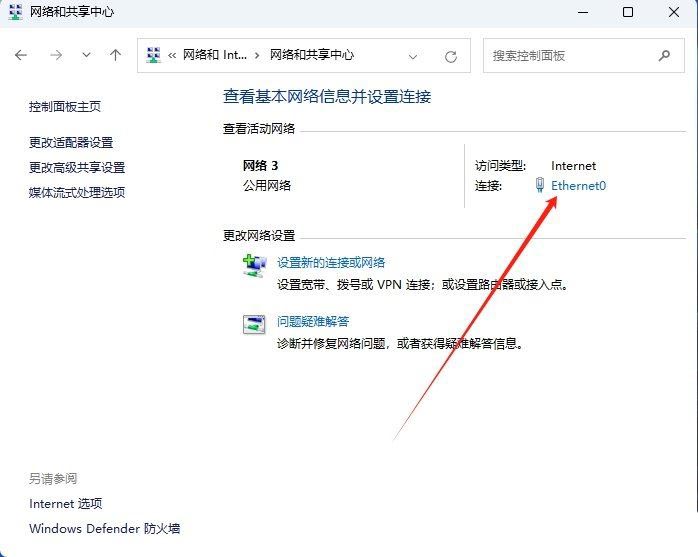Select the 网络和 Int... breadcrumb item
The width and height of the screenshot is (698, 557).
[x=215, y=56]
